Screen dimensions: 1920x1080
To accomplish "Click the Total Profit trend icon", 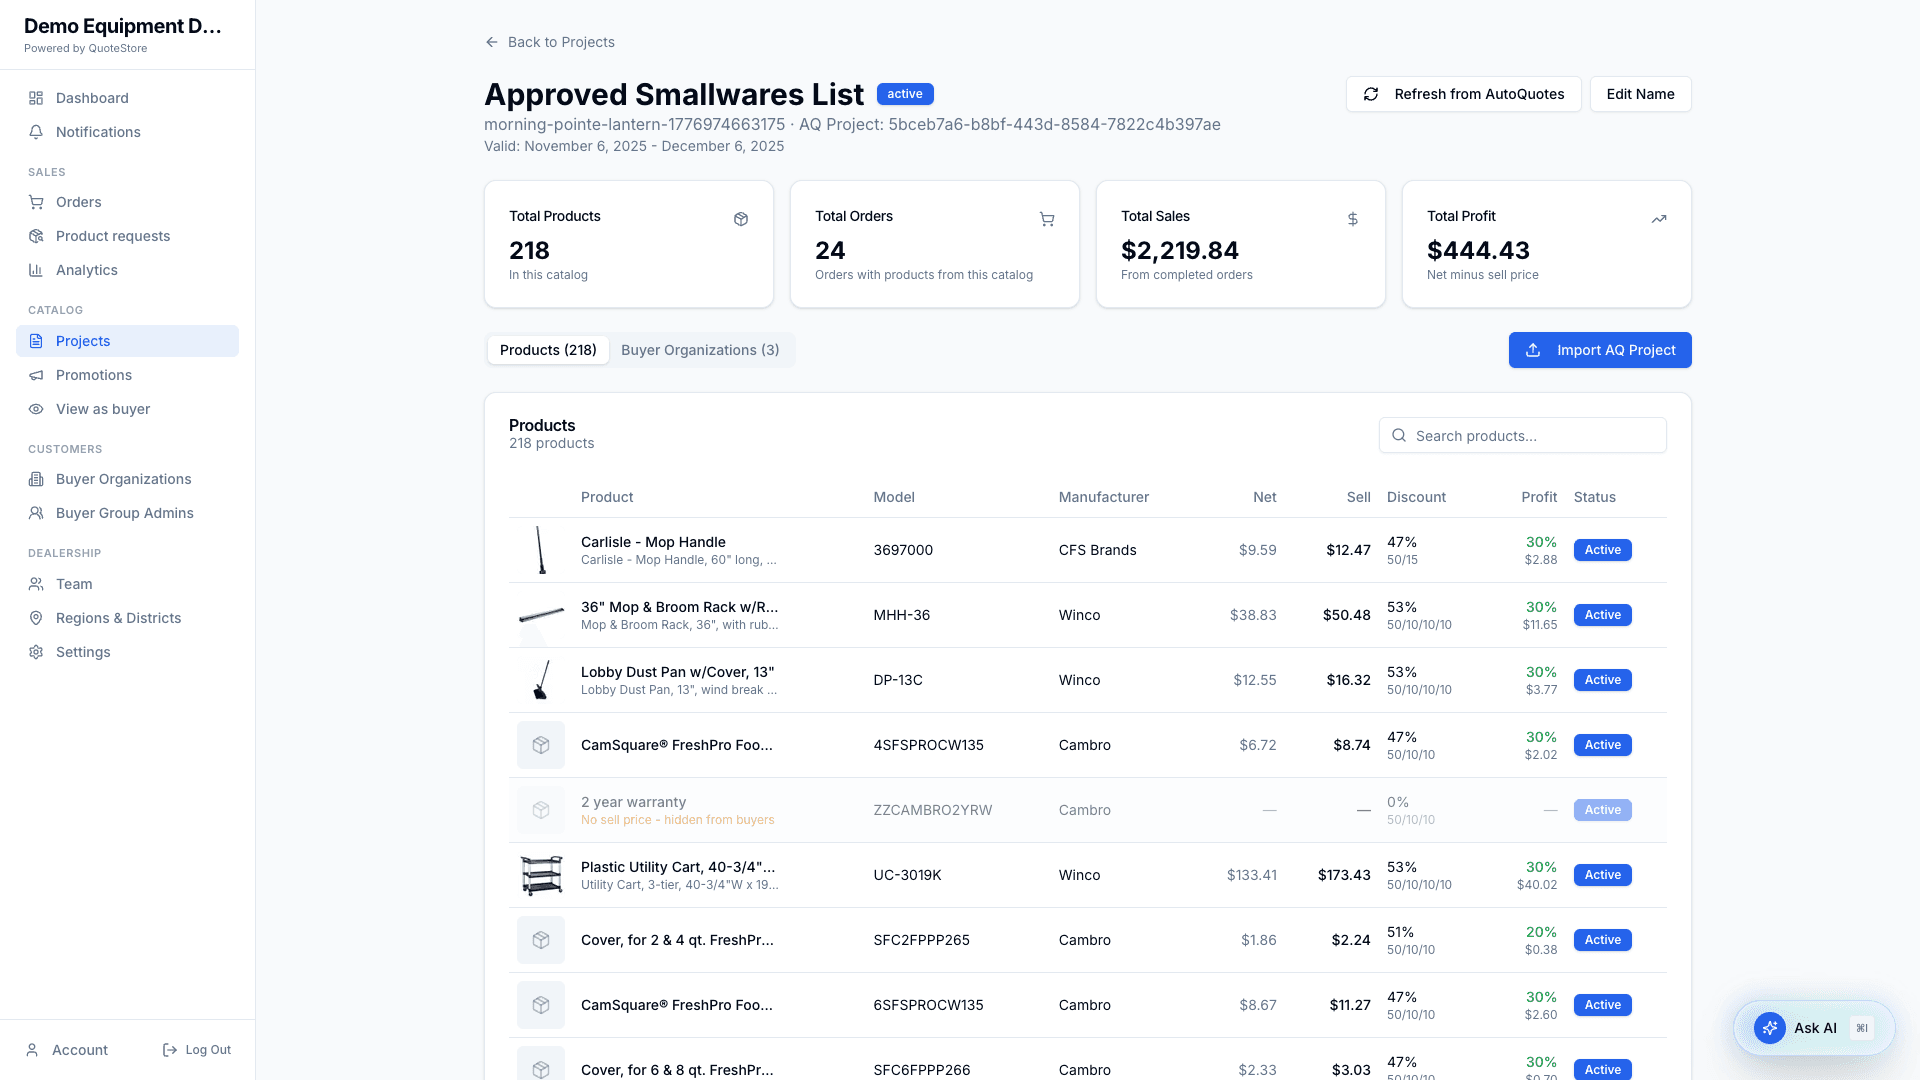I will [1659, 219].
